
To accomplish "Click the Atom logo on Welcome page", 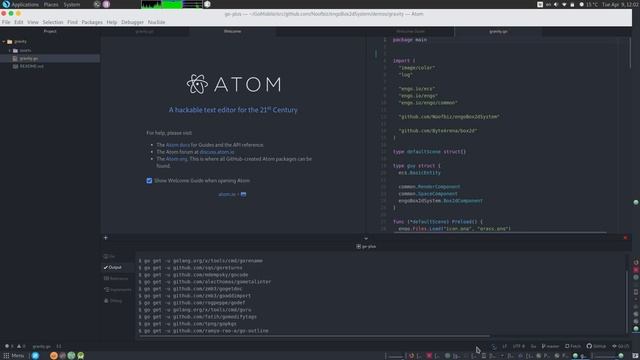I will [x=233, y=84].
